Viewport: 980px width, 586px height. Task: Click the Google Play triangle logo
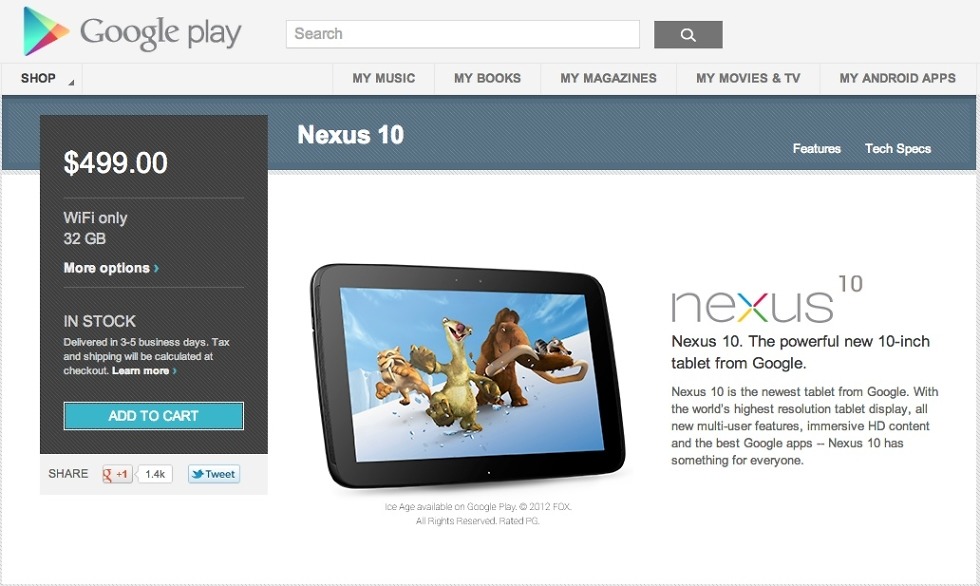tap(45, 31)
